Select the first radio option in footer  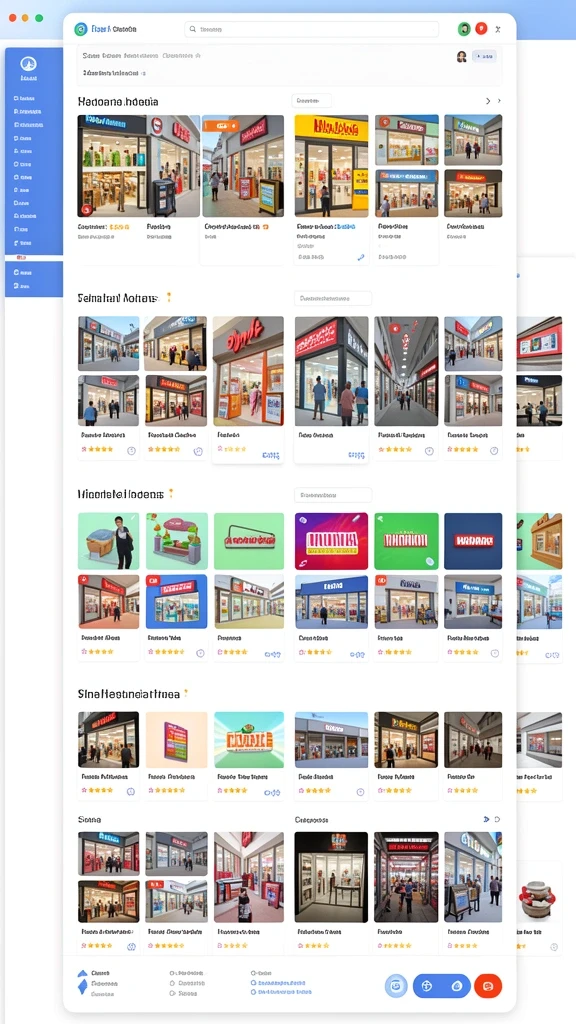pyautogui.click(x=172, y=973)
